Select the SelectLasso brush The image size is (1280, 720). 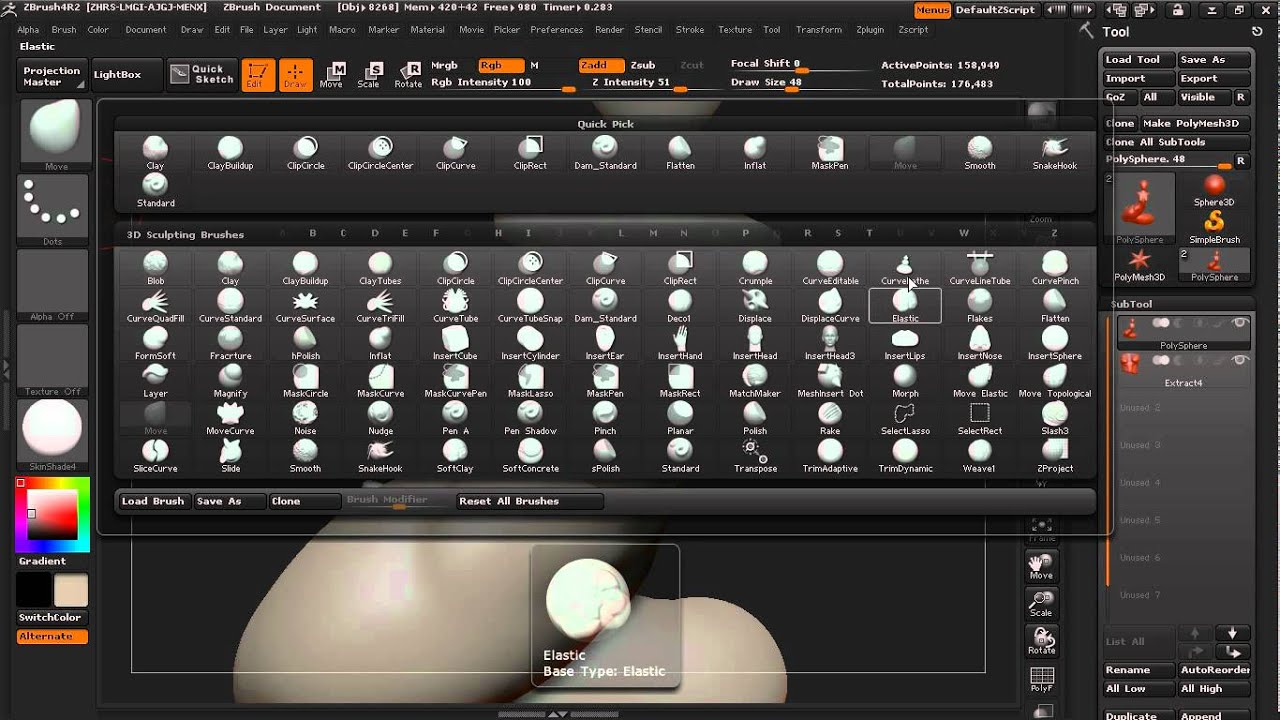tap(905, 418)
